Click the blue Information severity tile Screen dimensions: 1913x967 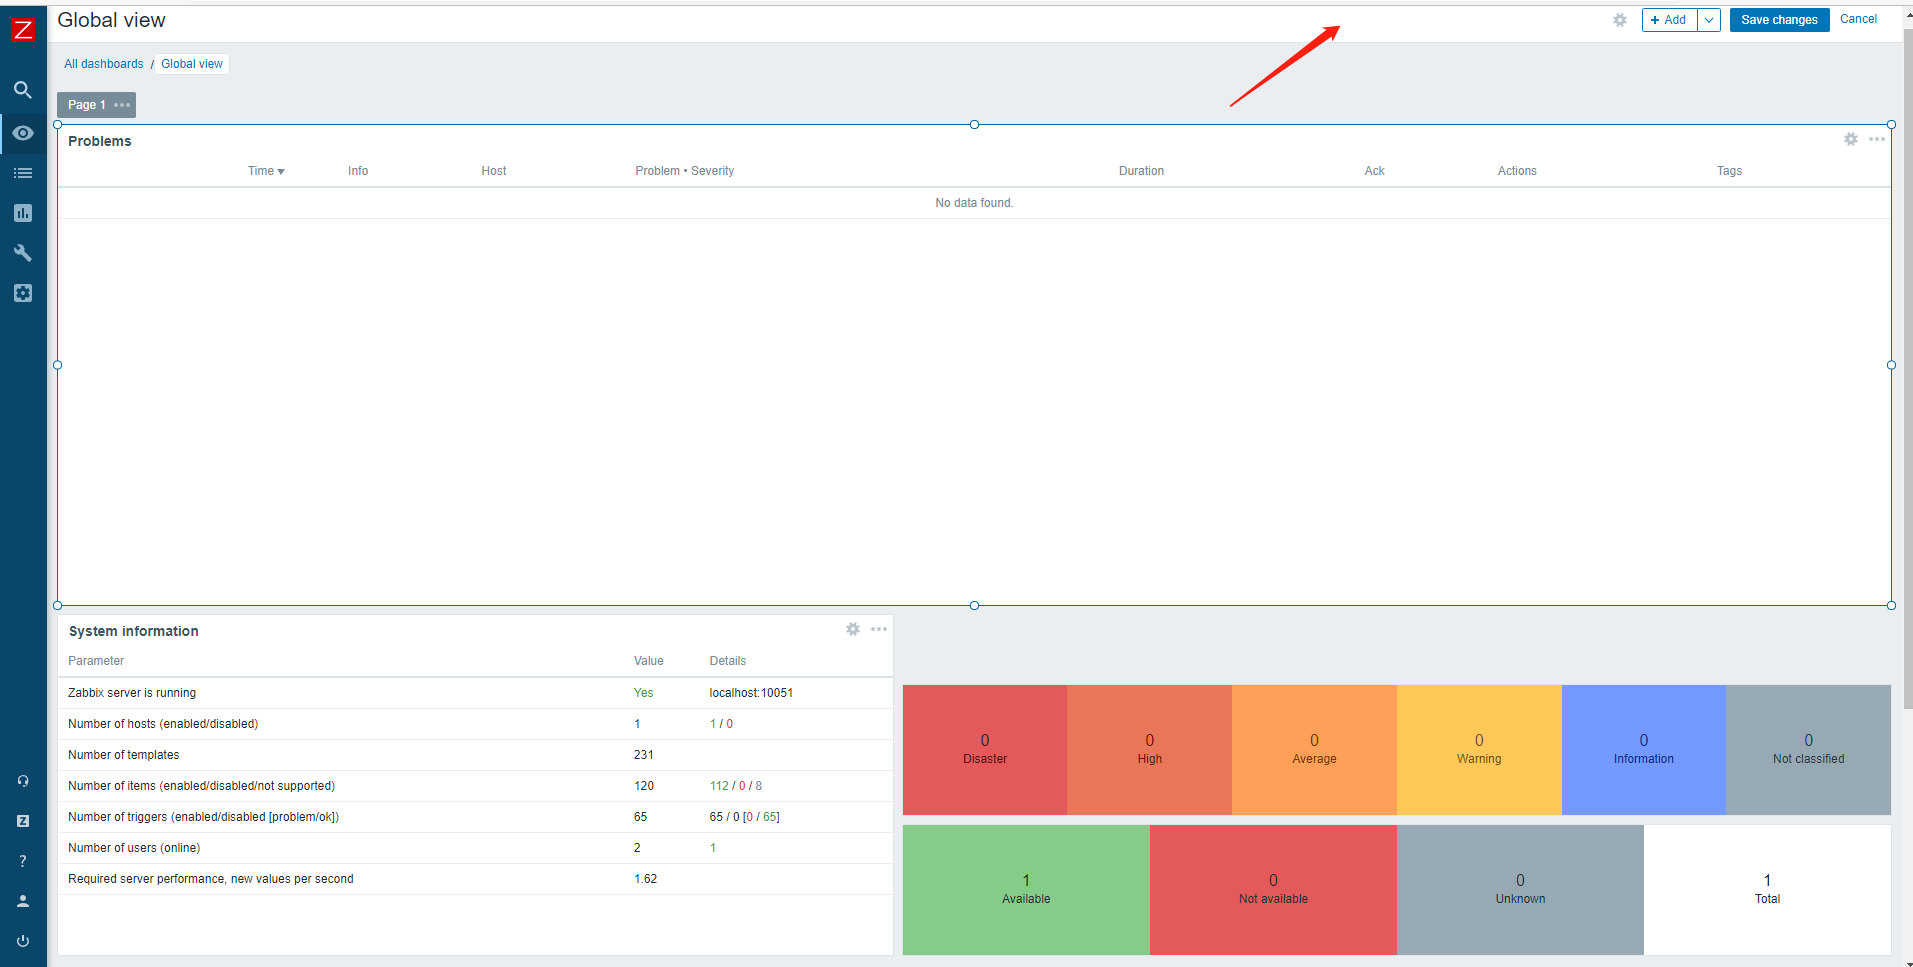1644,749
